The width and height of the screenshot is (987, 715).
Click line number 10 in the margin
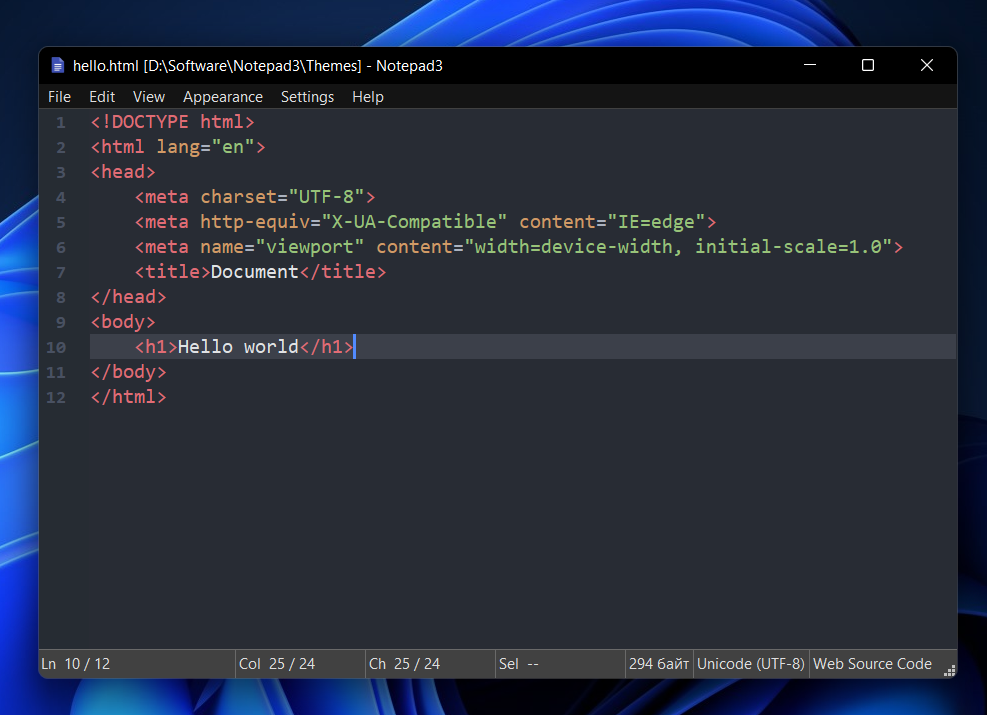point(56,347)
